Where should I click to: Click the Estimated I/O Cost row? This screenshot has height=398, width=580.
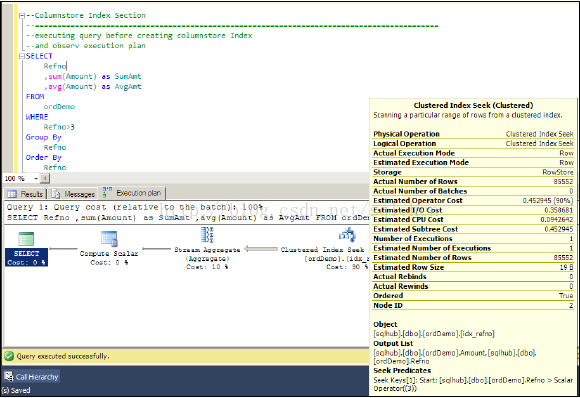coord(473,210)
